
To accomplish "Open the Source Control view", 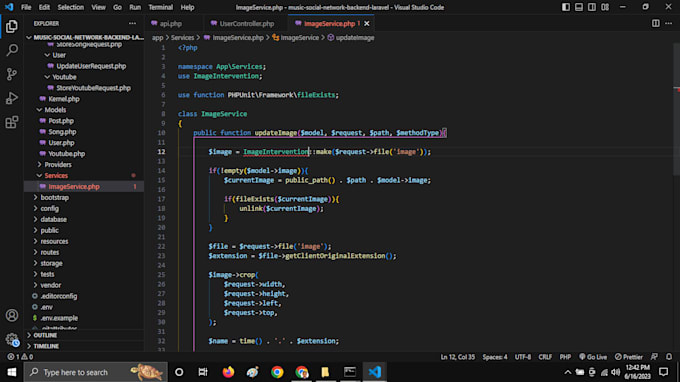I will click(x=12, y=74).
